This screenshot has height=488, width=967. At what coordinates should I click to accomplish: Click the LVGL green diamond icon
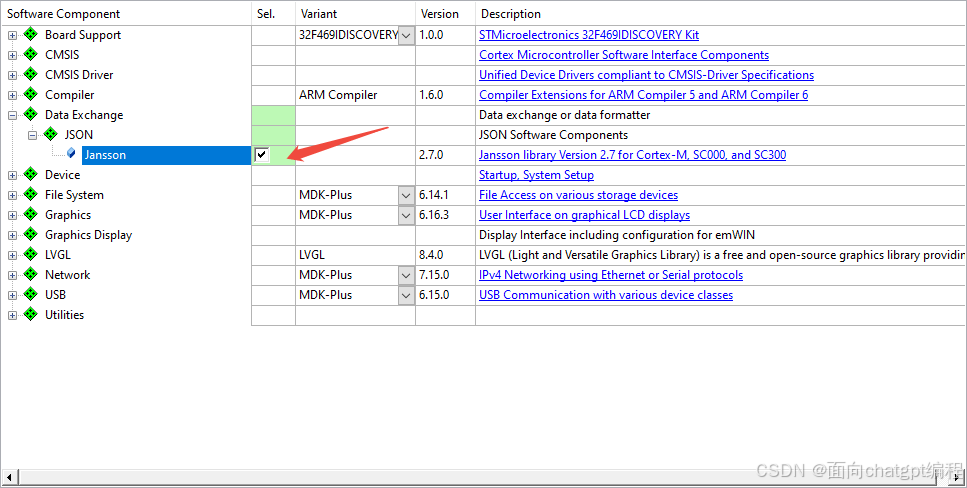pyautogui.click(x=30, y=254)
